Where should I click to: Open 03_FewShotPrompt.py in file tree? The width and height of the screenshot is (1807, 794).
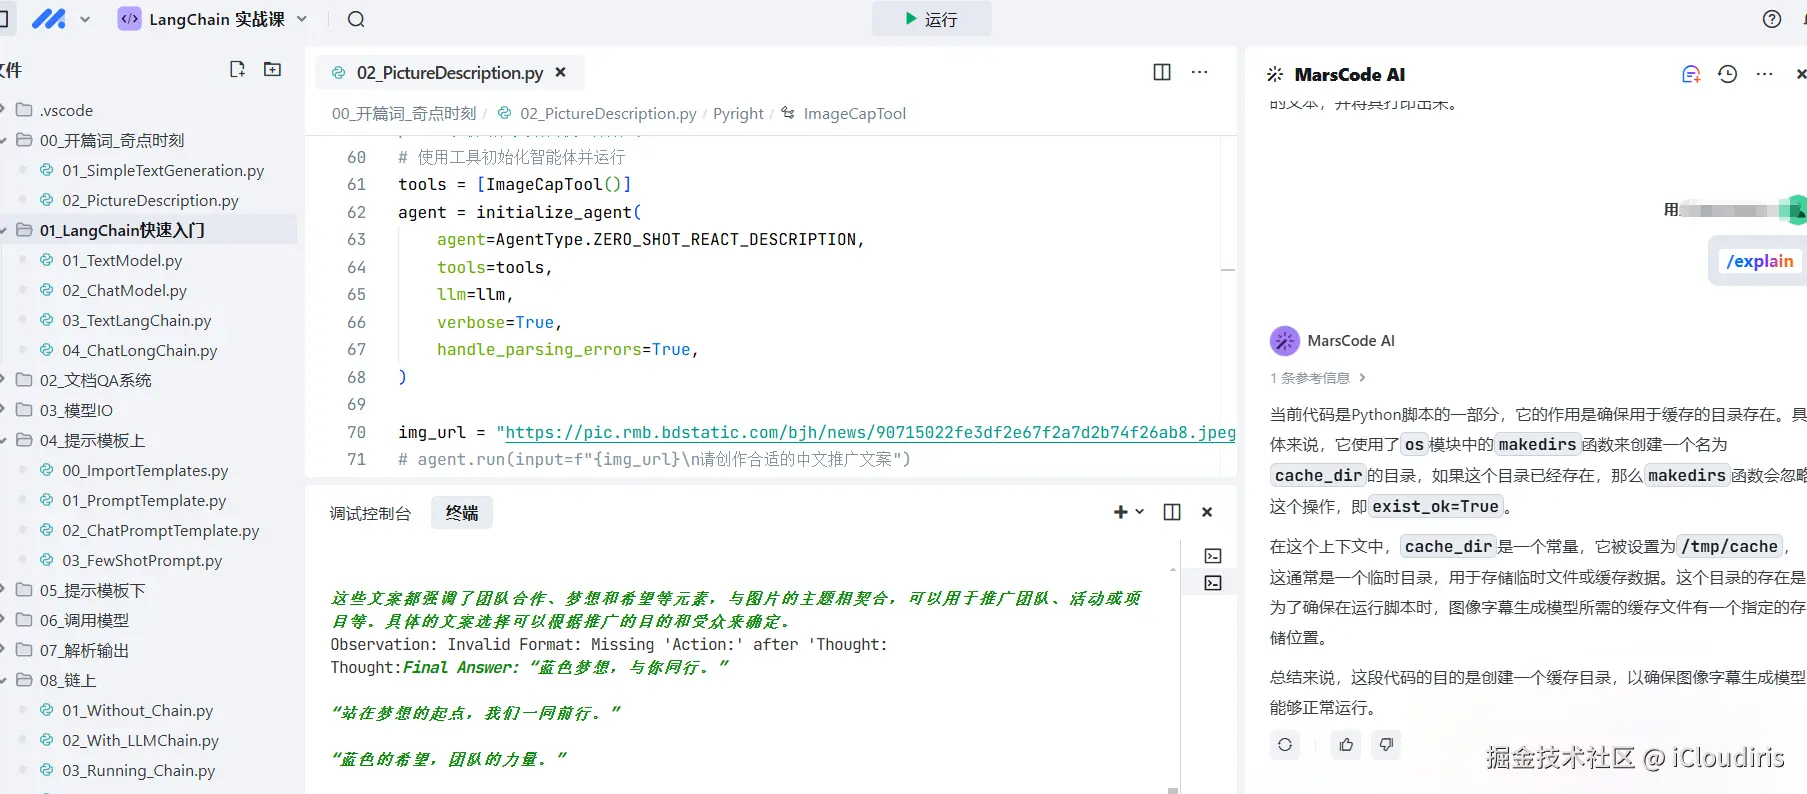pos(142,560)
